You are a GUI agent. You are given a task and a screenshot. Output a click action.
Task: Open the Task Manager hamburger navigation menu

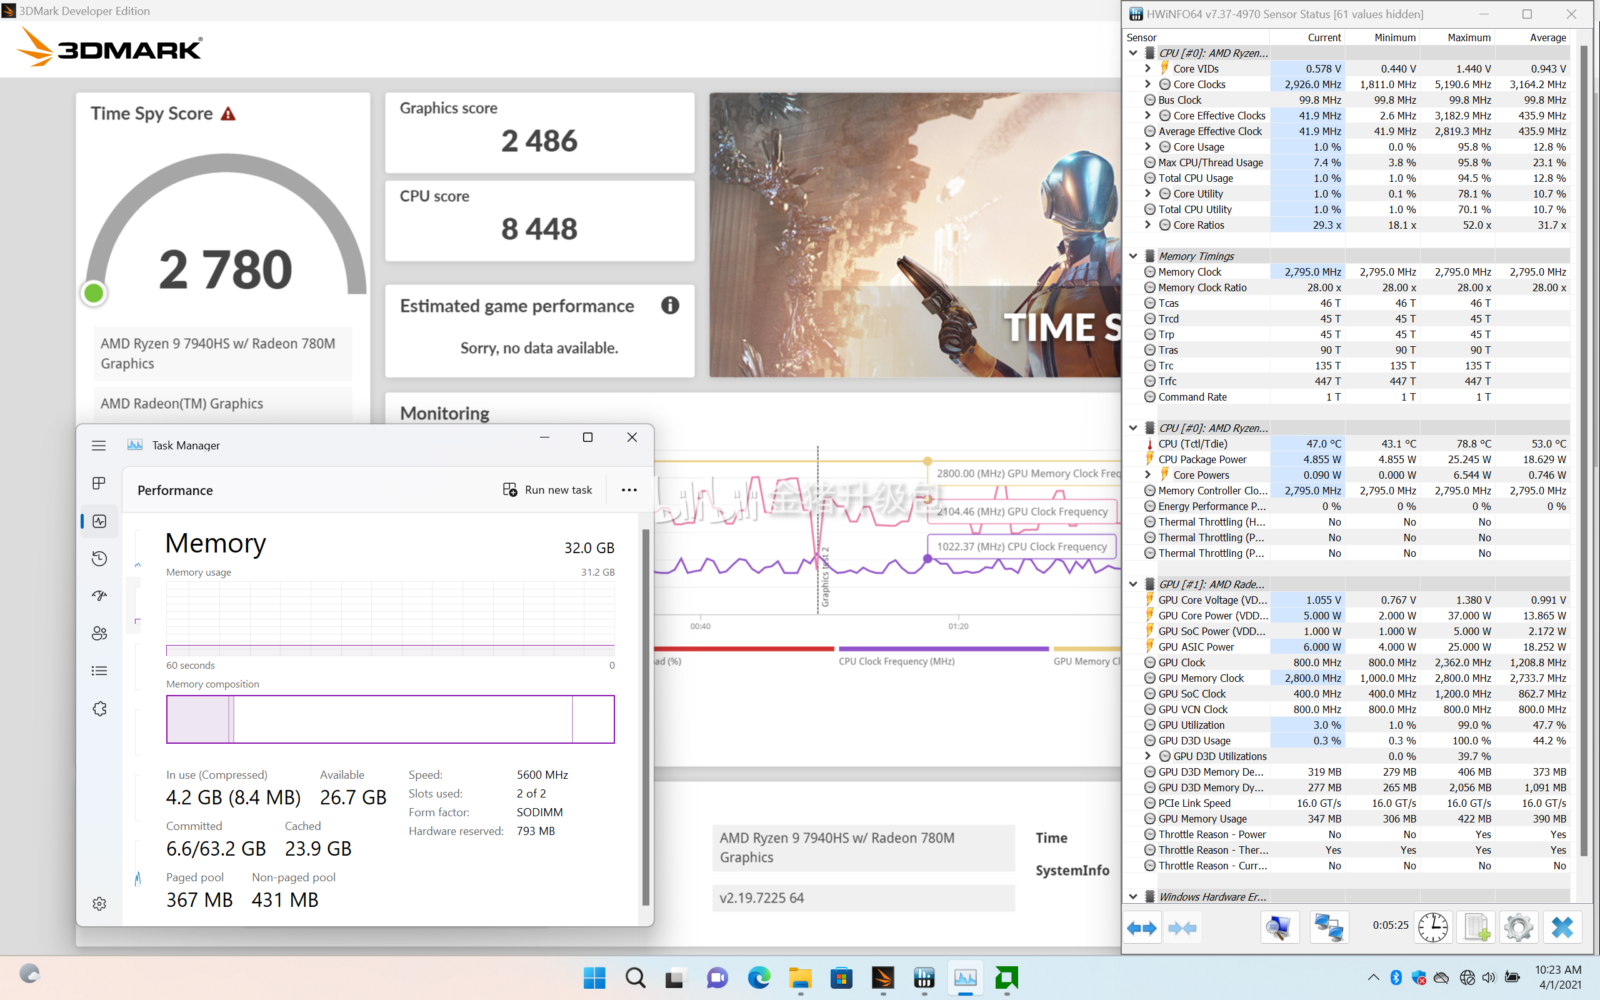[x=98, y=445]
